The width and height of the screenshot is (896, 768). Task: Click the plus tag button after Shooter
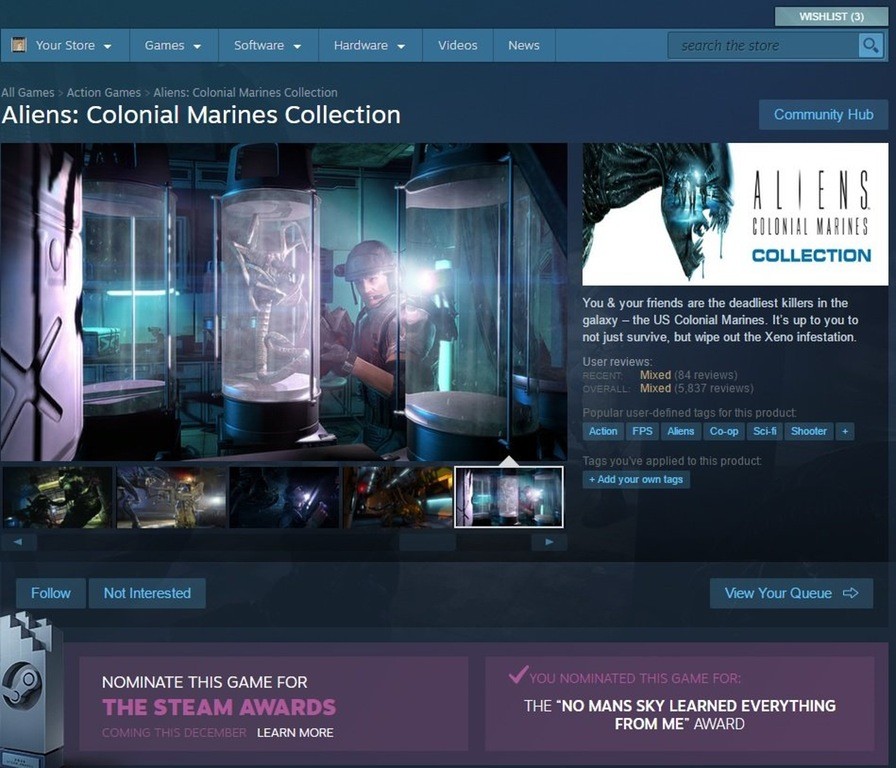click(845, 431)
